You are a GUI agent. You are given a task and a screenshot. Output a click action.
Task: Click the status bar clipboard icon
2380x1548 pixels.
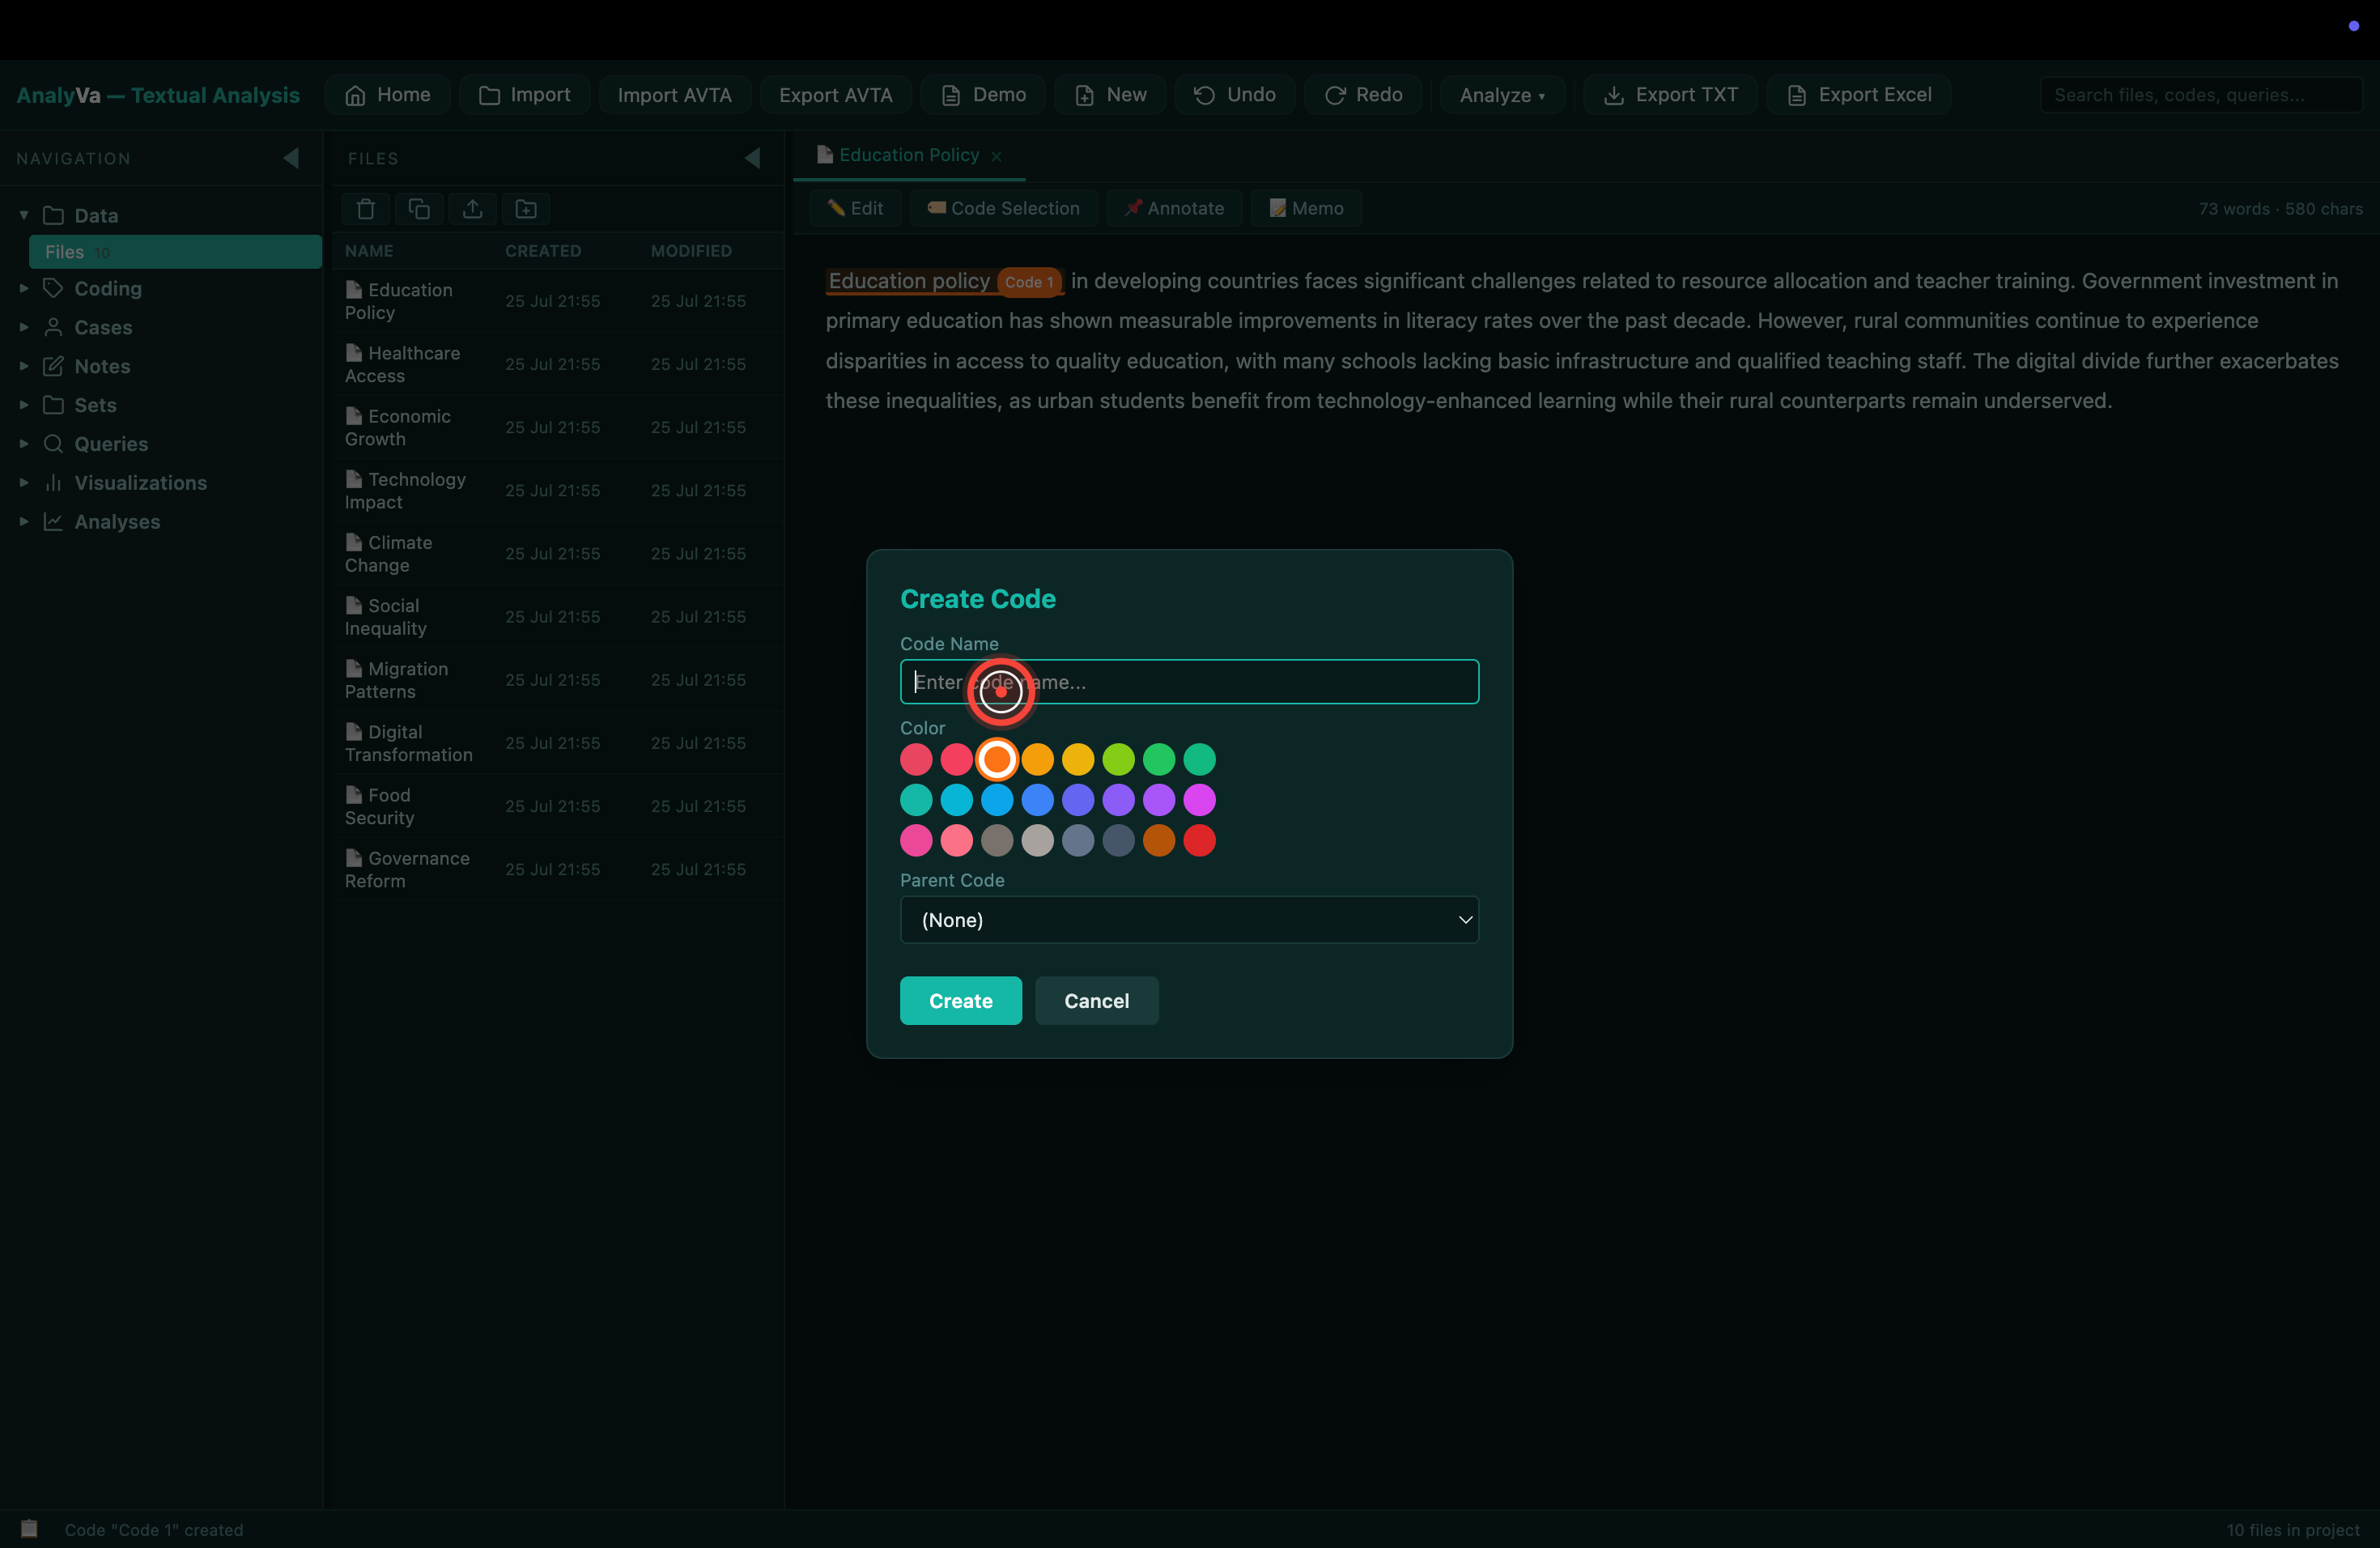(30, 1529)
